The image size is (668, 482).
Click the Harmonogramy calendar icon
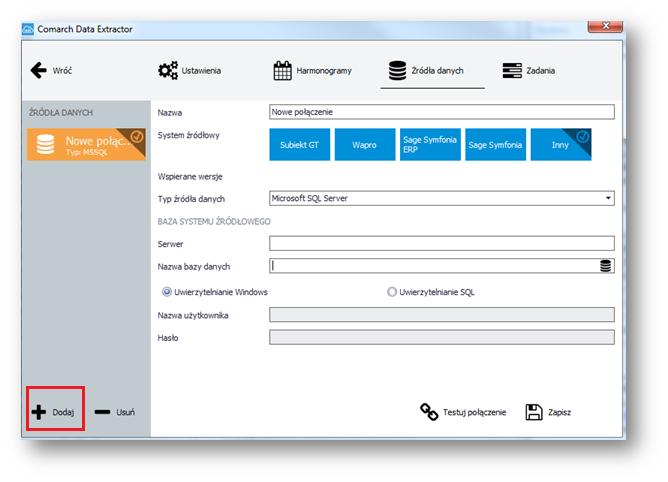[282, 70]
